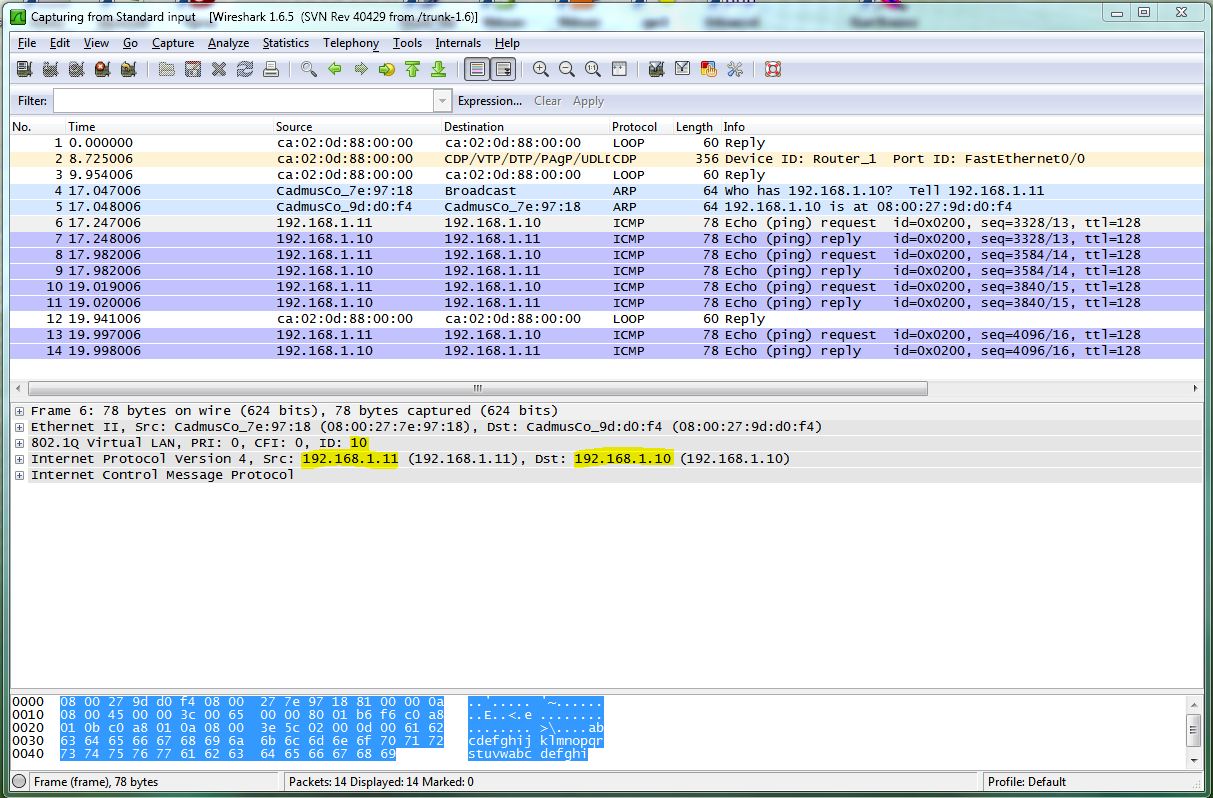Toggle packet list colorization
This screenshot has height=798, width=1213.
[477, 69]
